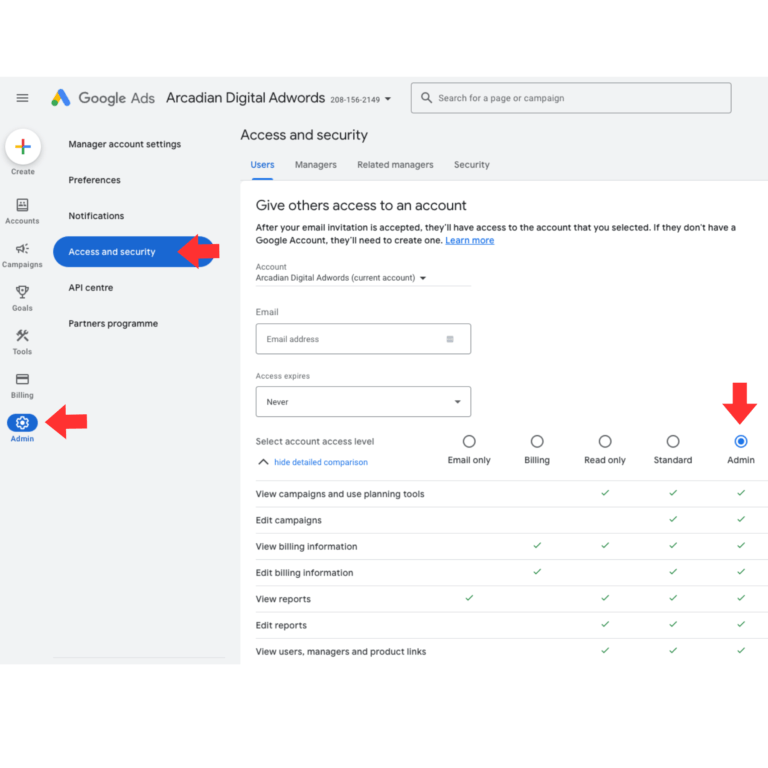Expand the account switcher arrow in header
768x768 pixels.
[388, 99]
